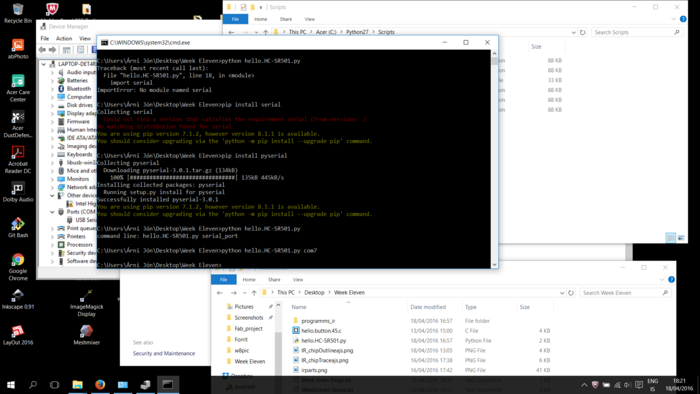Click the Back toolbar arrow in Device Manager
The image size is (700, 394).
(43, 50)
